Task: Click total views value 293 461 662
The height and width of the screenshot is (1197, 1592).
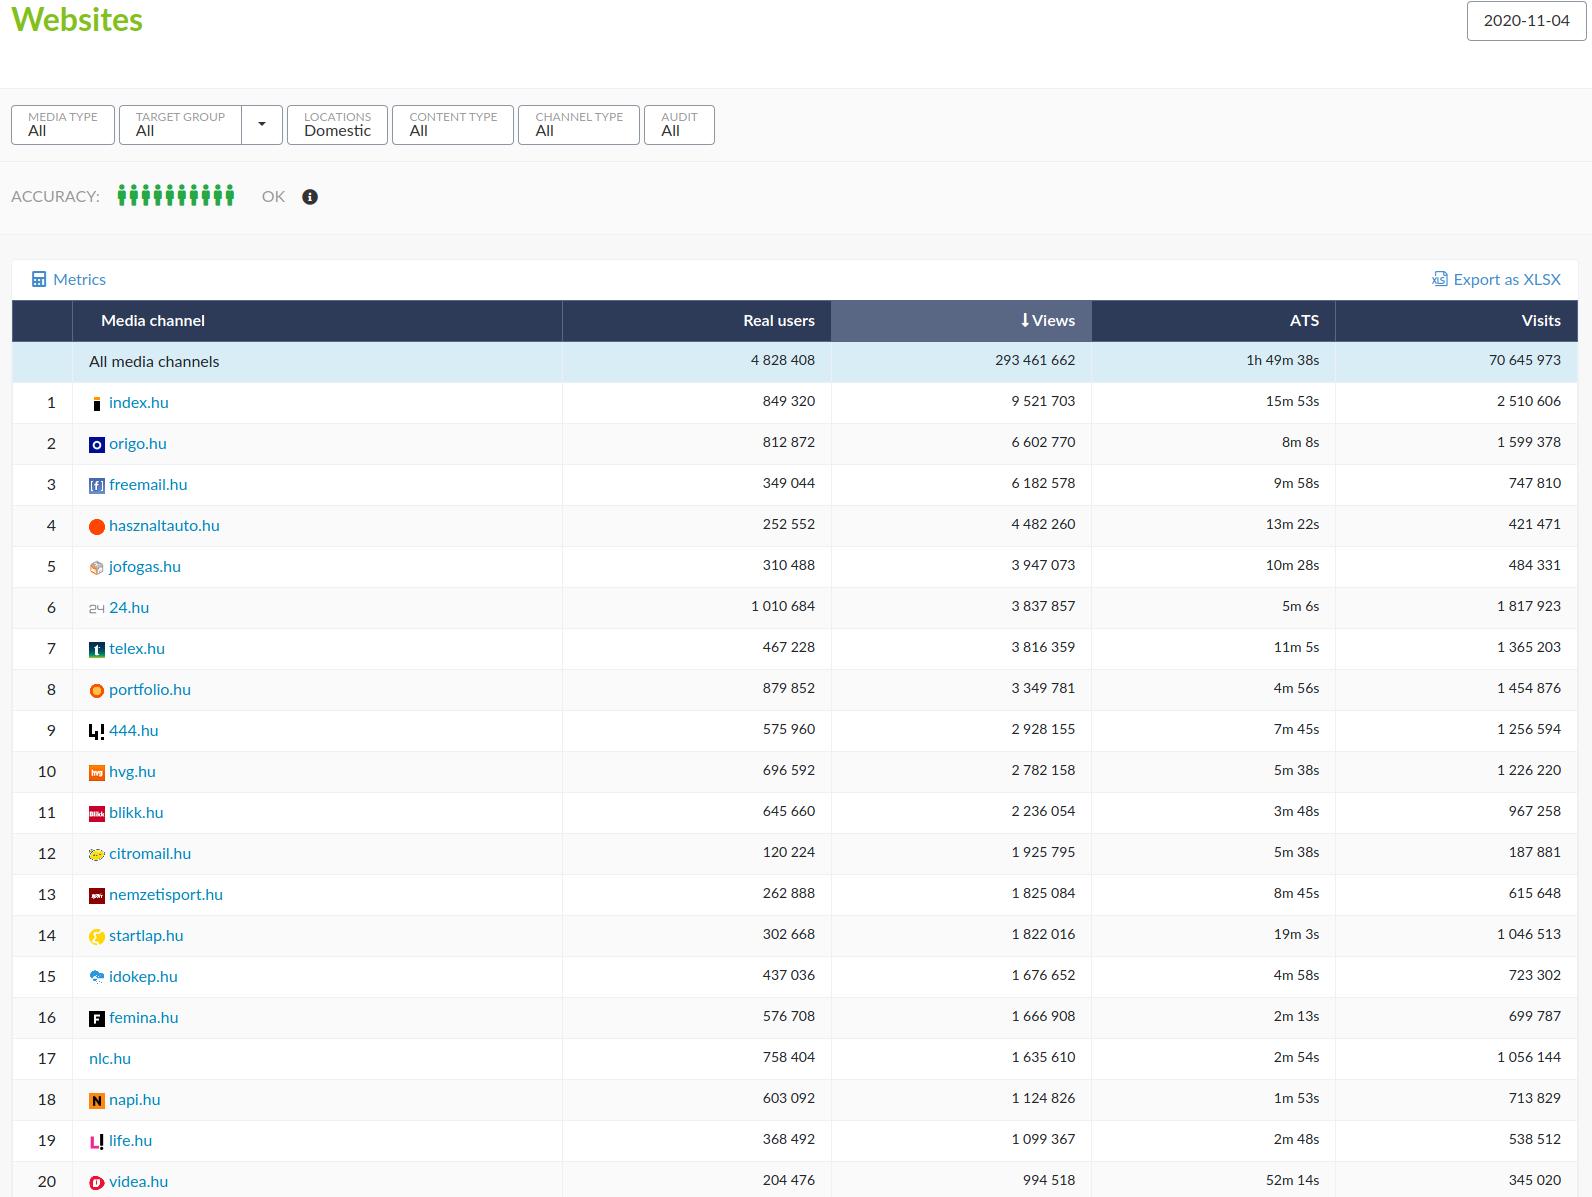Action: click(1035, 361)
